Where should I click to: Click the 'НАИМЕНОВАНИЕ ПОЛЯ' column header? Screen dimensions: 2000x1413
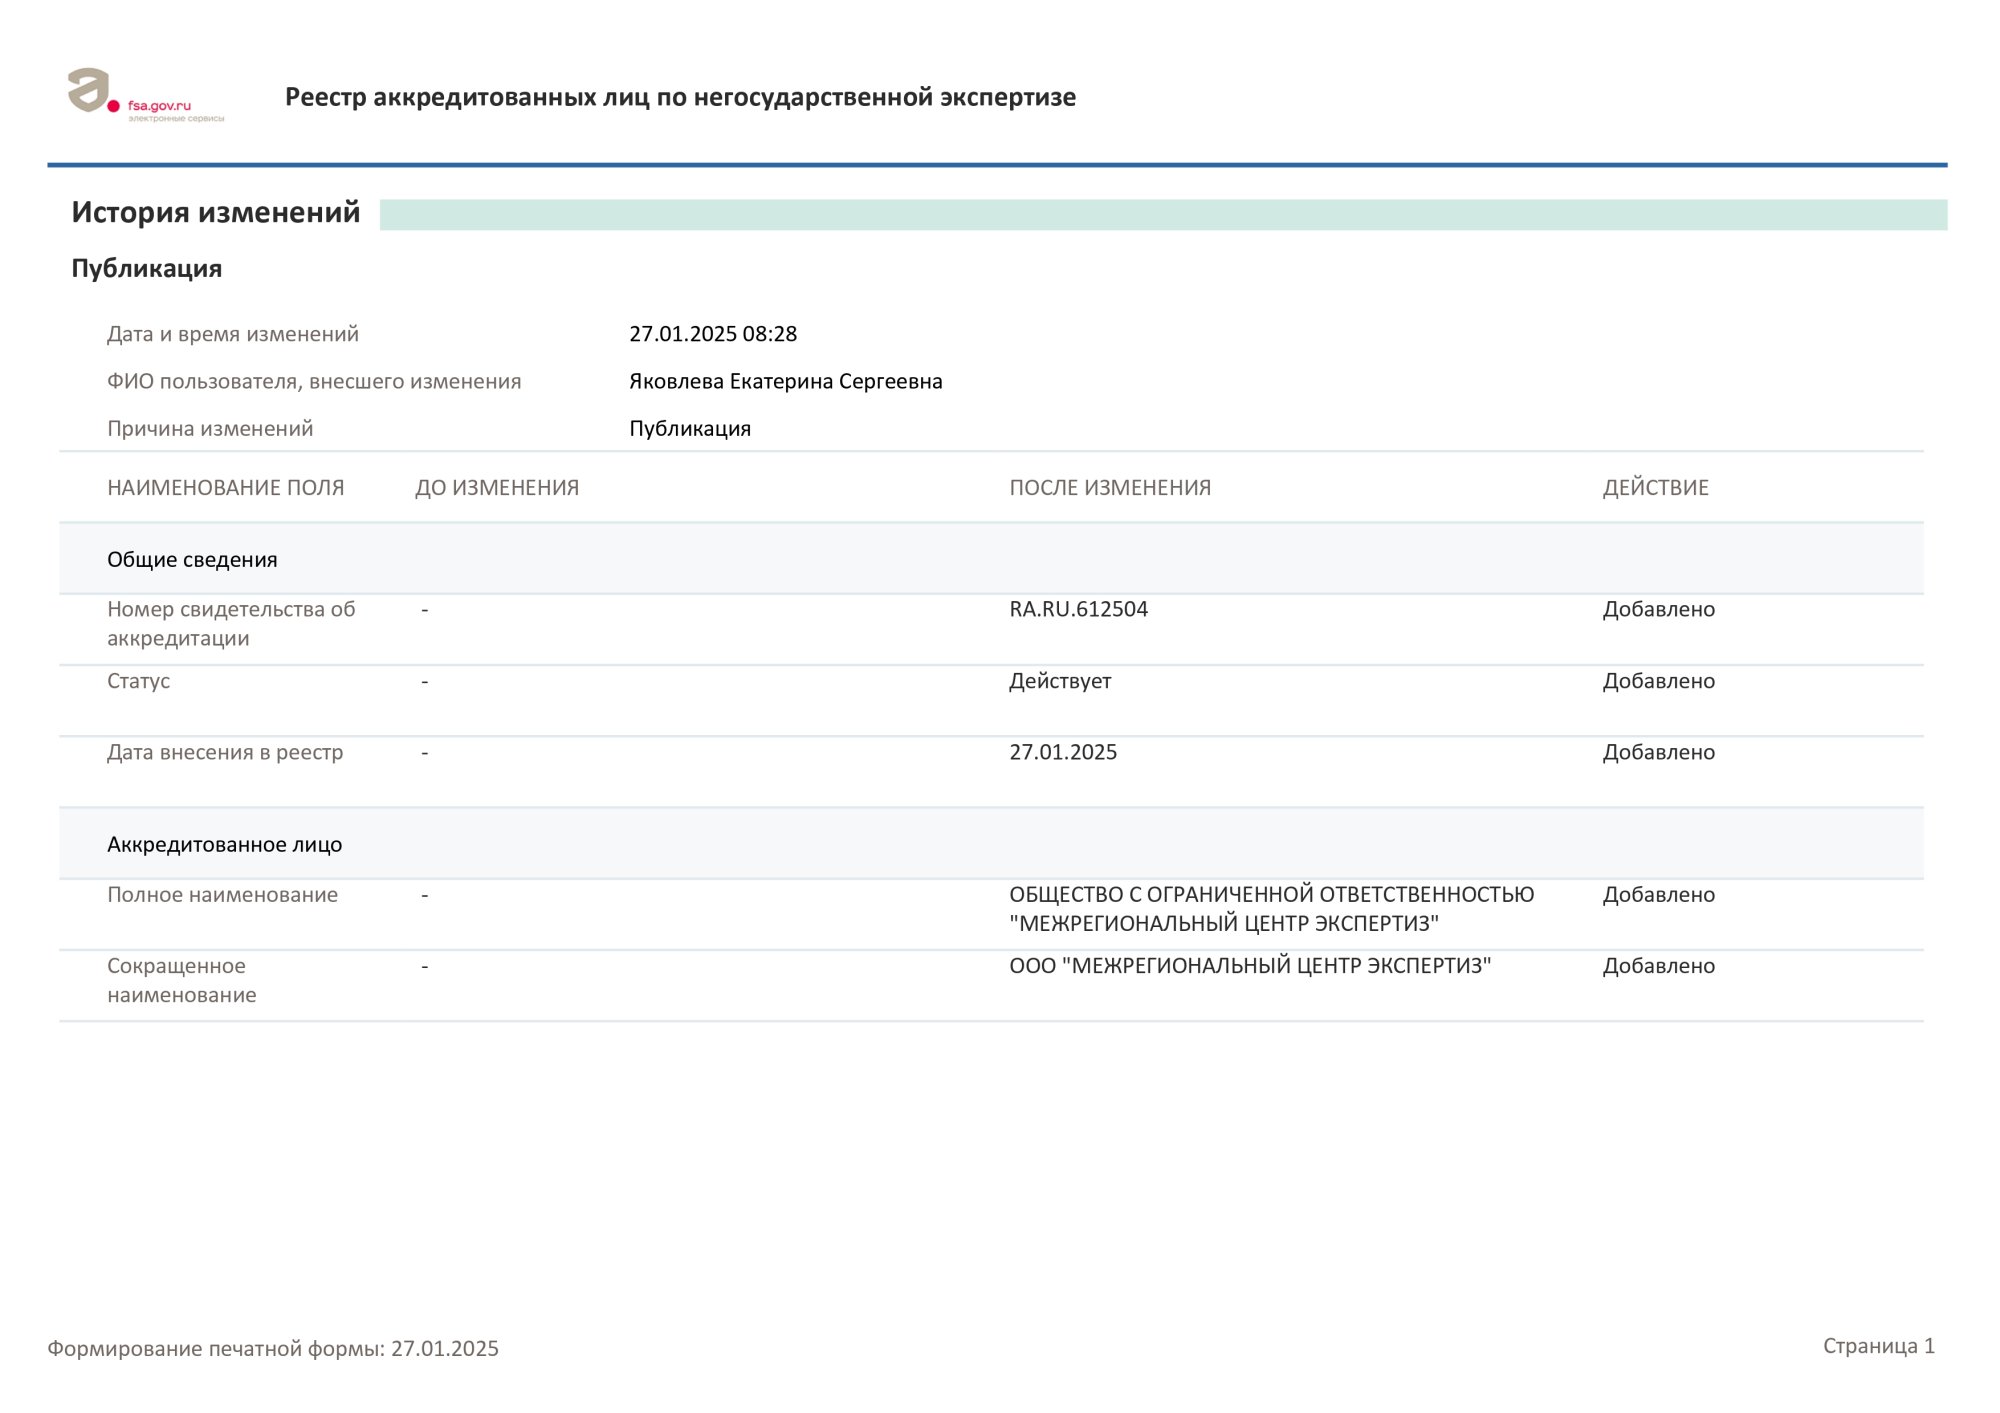(x=225, y=488)
